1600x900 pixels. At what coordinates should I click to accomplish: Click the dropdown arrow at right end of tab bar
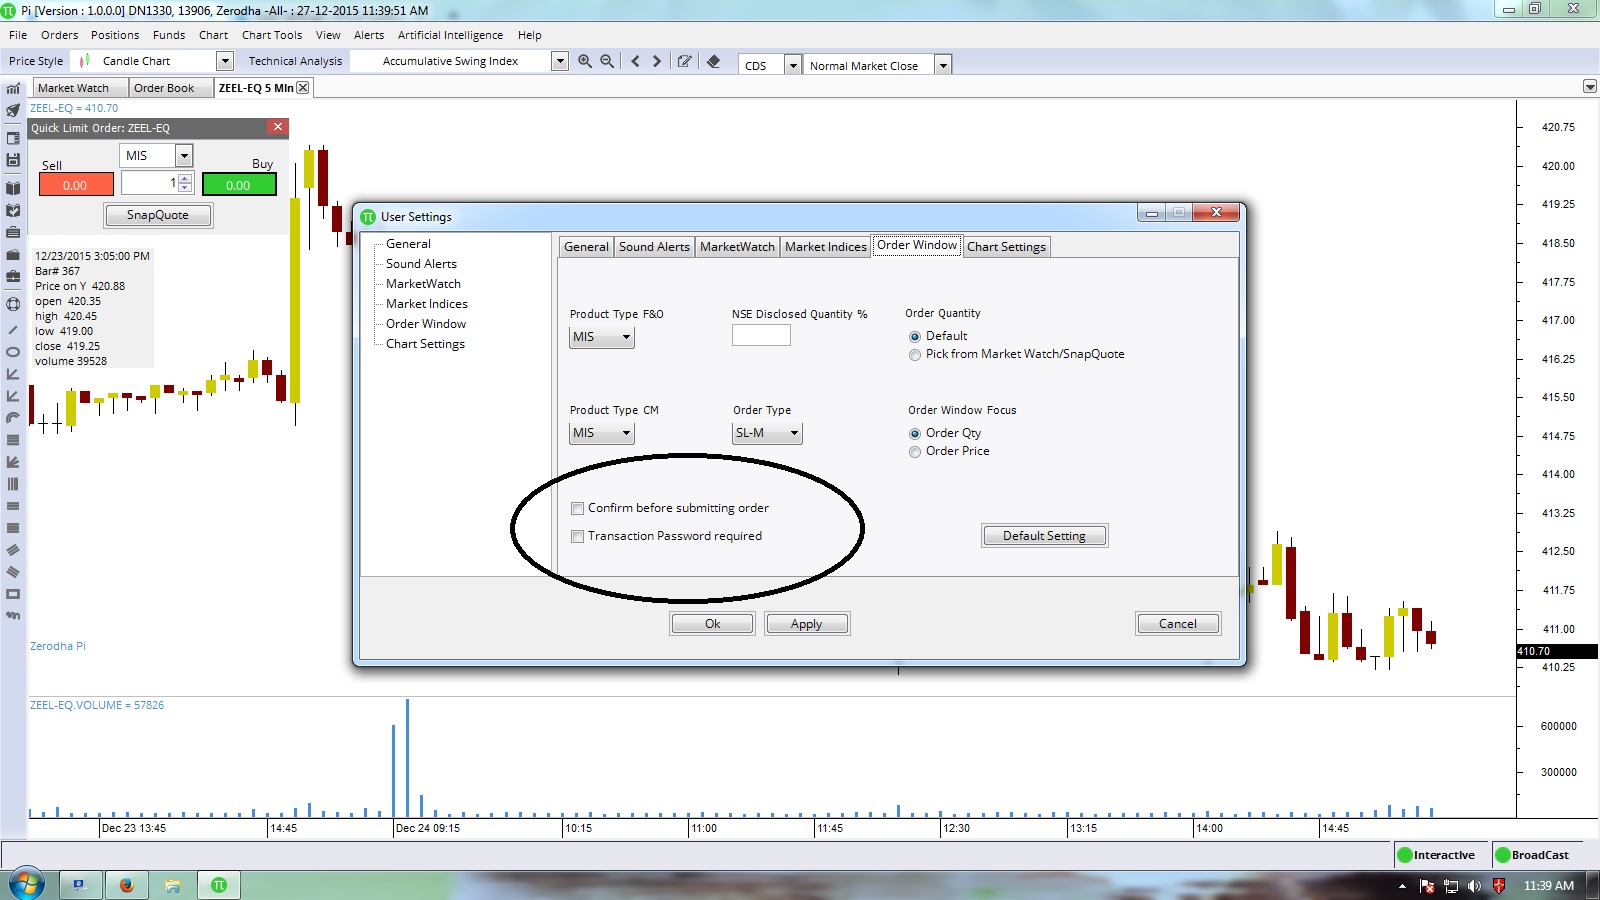point(1590,87)
